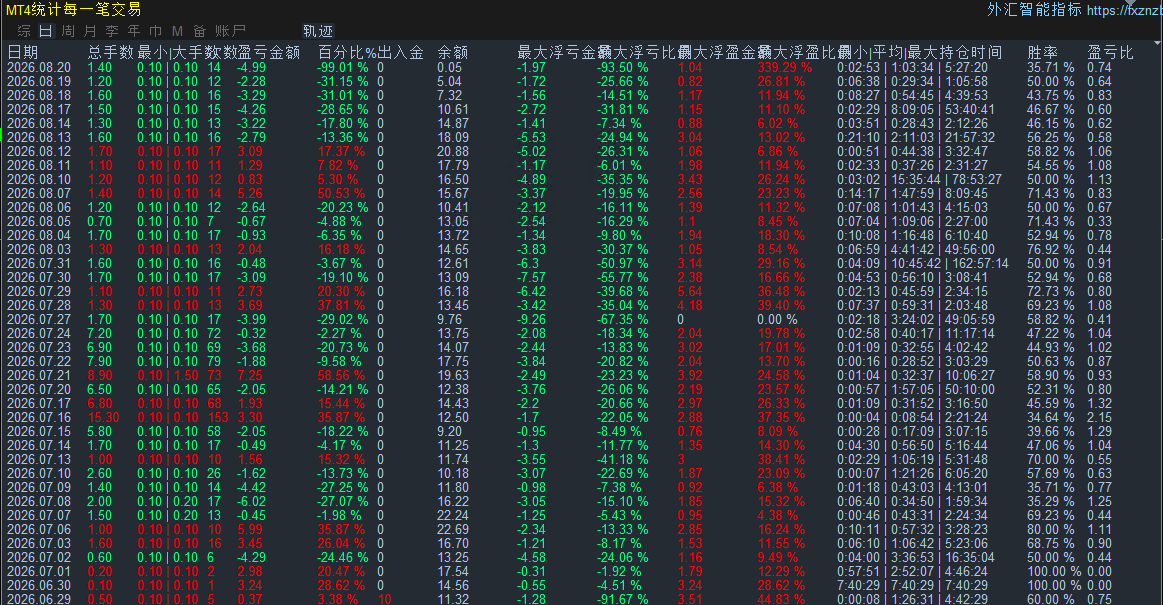The width and height of the screenshot is (1163, 605).
Task: Click the 余额 column header
Action: (x=452, y=53)
